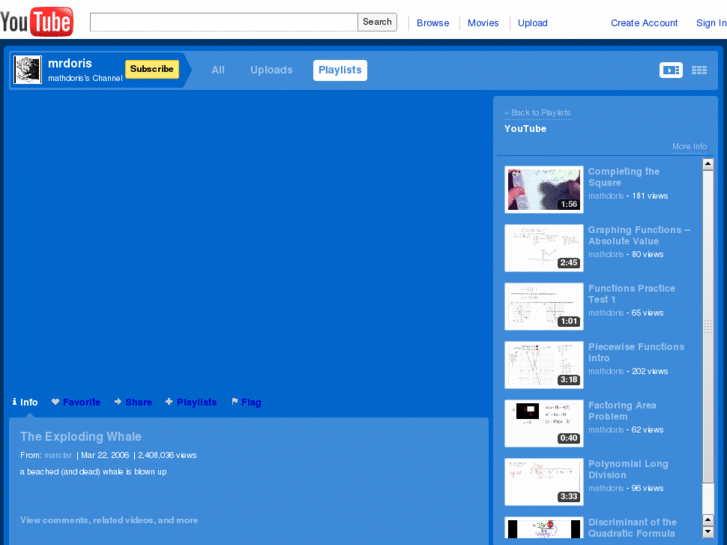The image size is (727, 545).
Task: Select the Uploads tab
Action: [271, 70]
